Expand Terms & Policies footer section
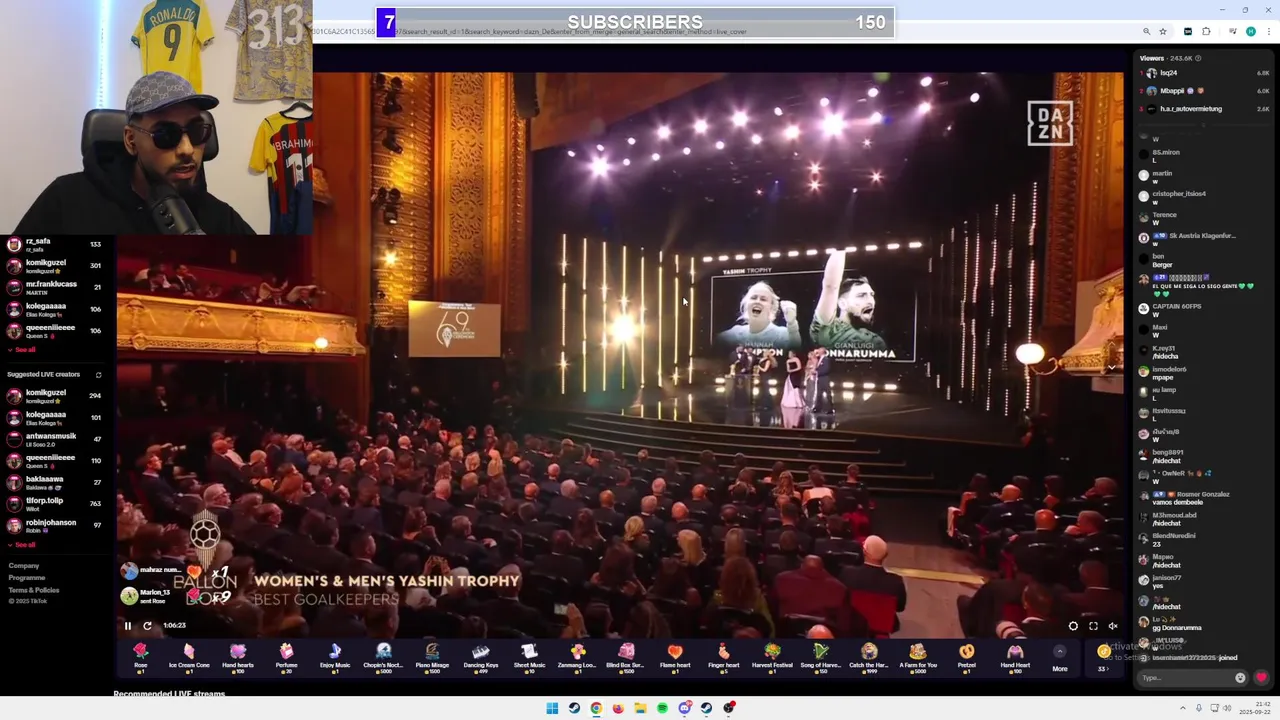The image size is (1280, 720). pos(34,590)
